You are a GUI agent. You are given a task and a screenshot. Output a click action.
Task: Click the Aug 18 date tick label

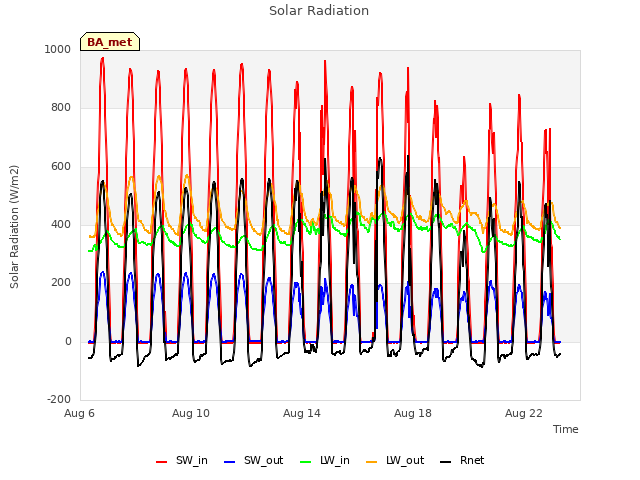413,413
